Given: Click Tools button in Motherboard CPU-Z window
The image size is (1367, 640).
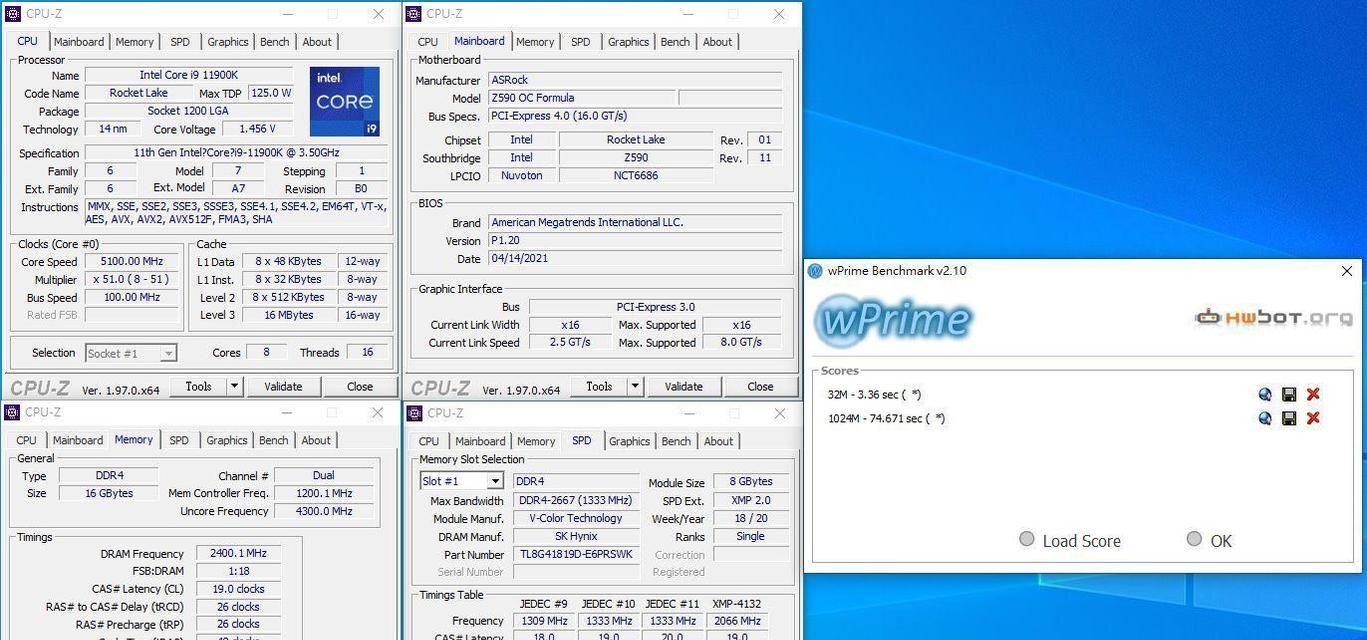Looking at the screenshot, I should pos(599,386).
